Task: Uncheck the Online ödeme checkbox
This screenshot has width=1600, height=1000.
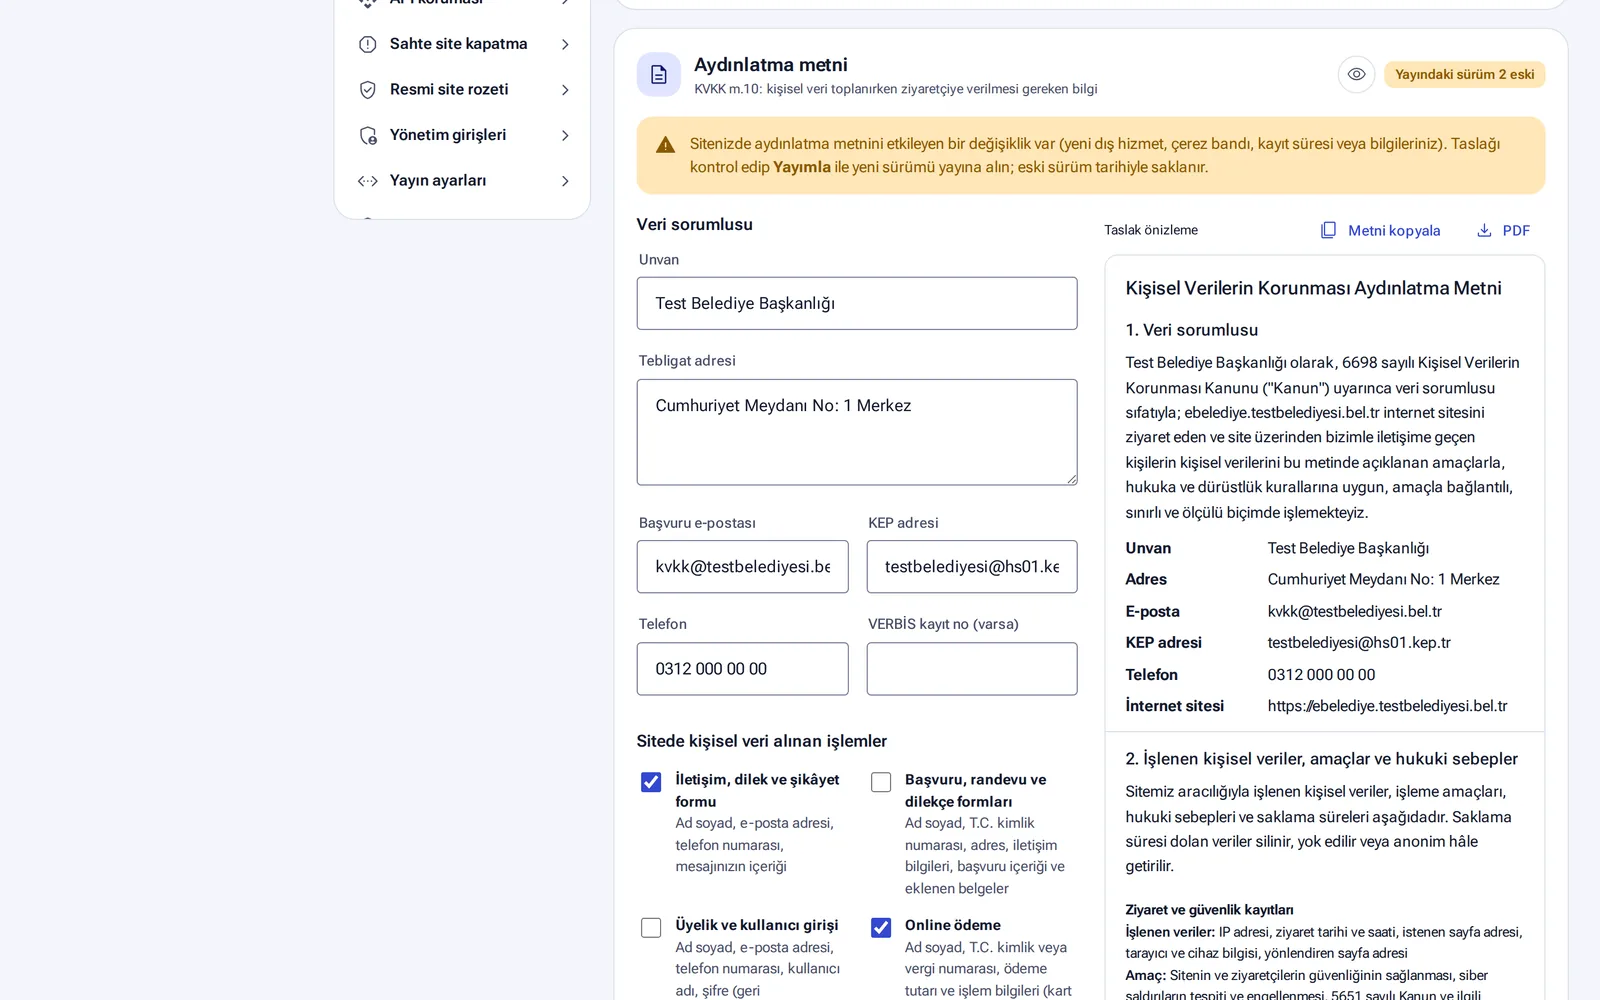Action: pyautogui.click(x=881, y=928)
